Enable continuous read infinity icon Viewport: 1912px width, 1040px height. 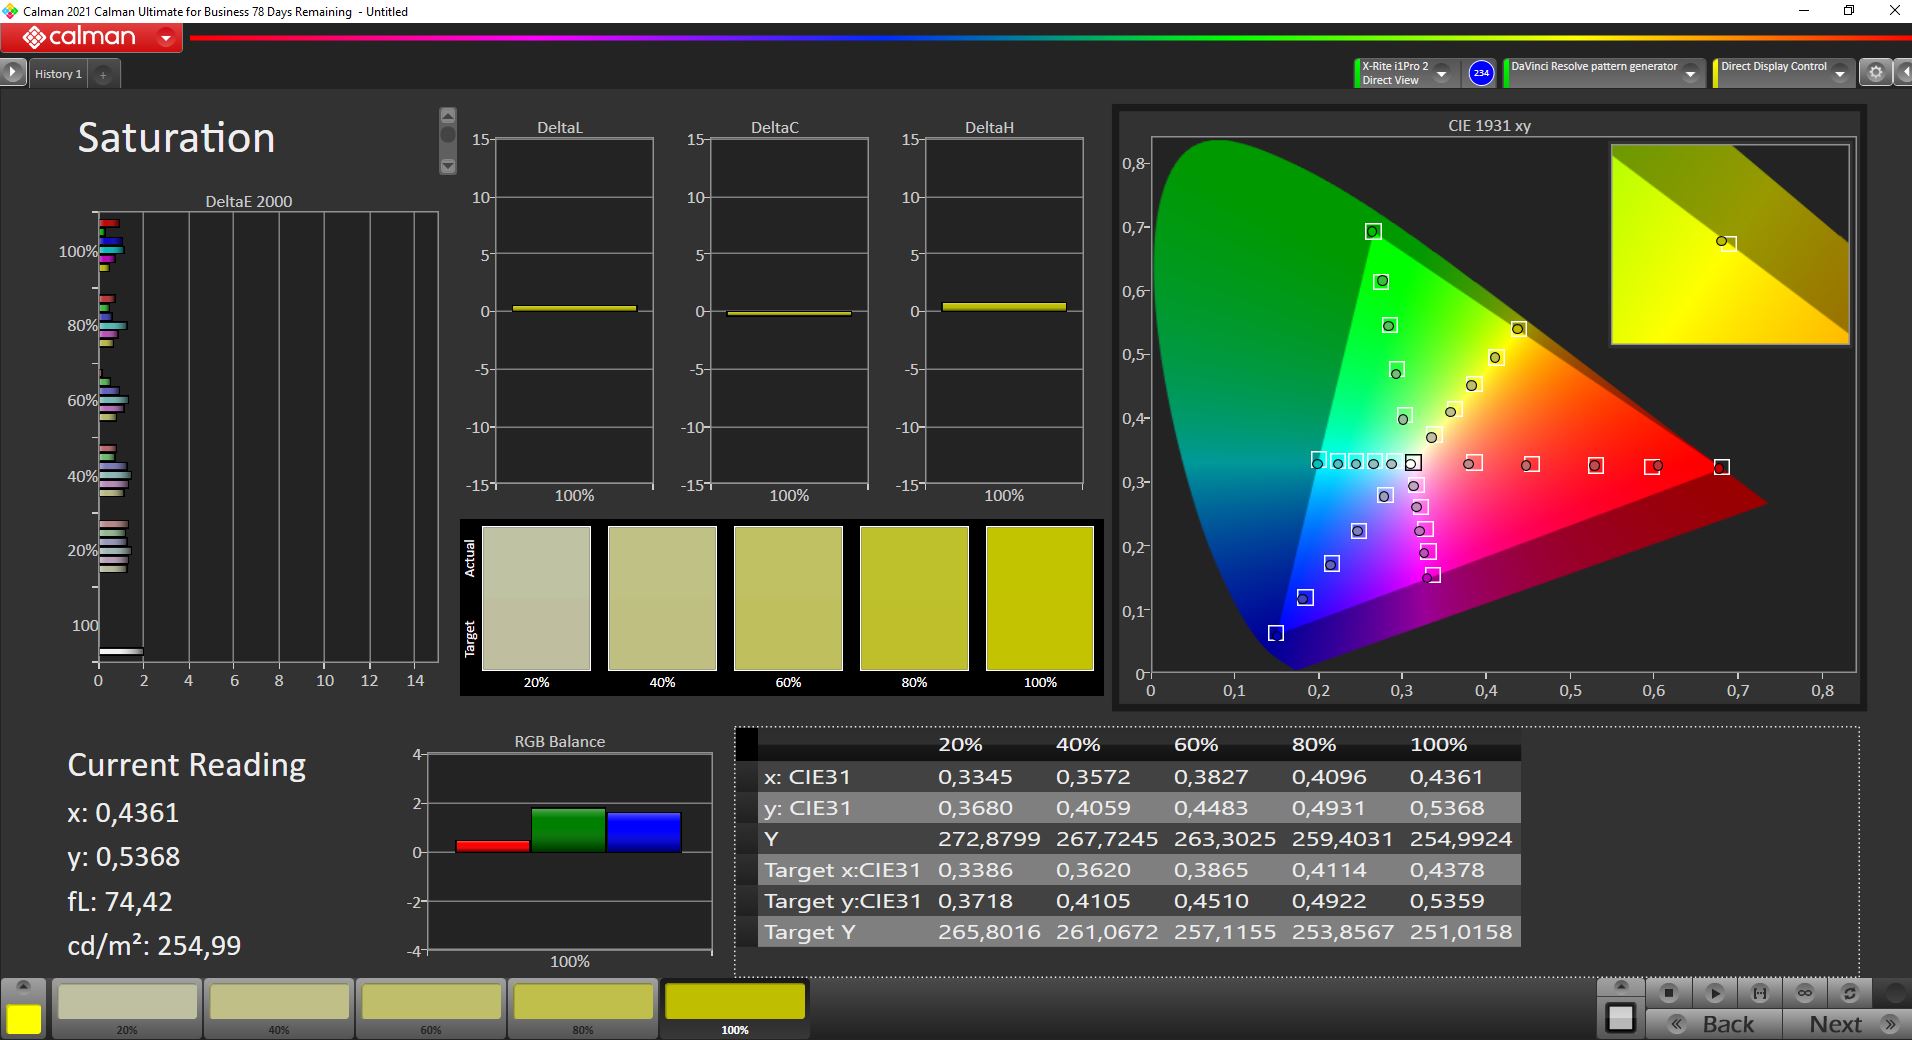pos(1805,993)
